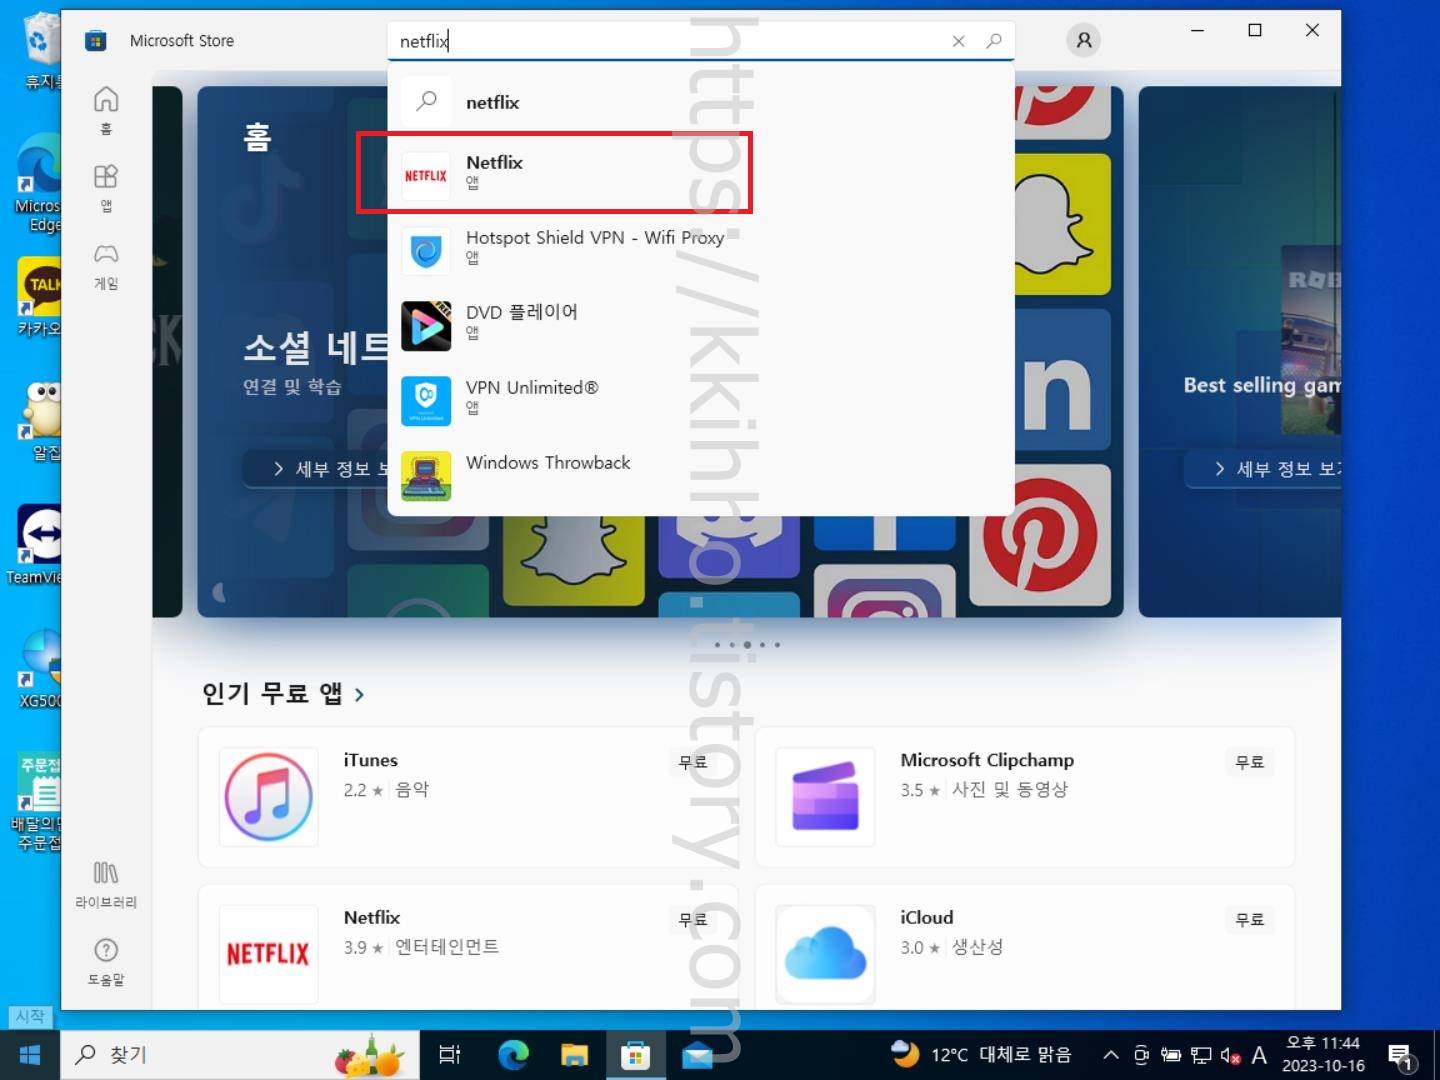Open the iTunes app card
Viewport: 1440px width, 1080px height.
[x=468, y=797]
